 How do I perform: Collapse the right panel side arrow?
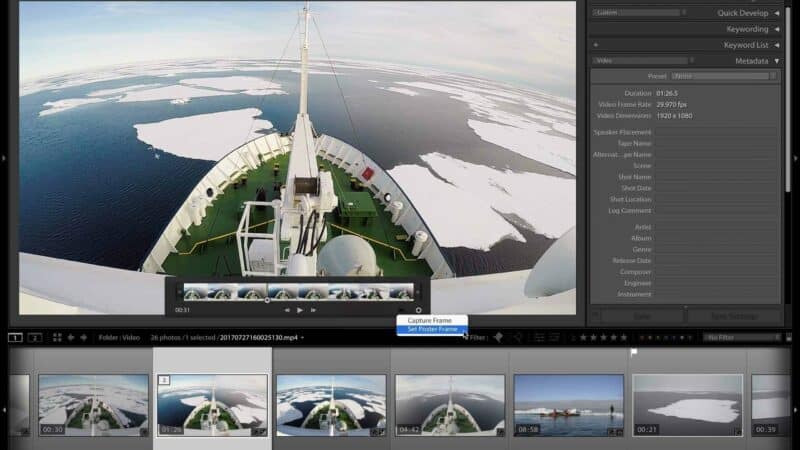[x=796, y=158]
